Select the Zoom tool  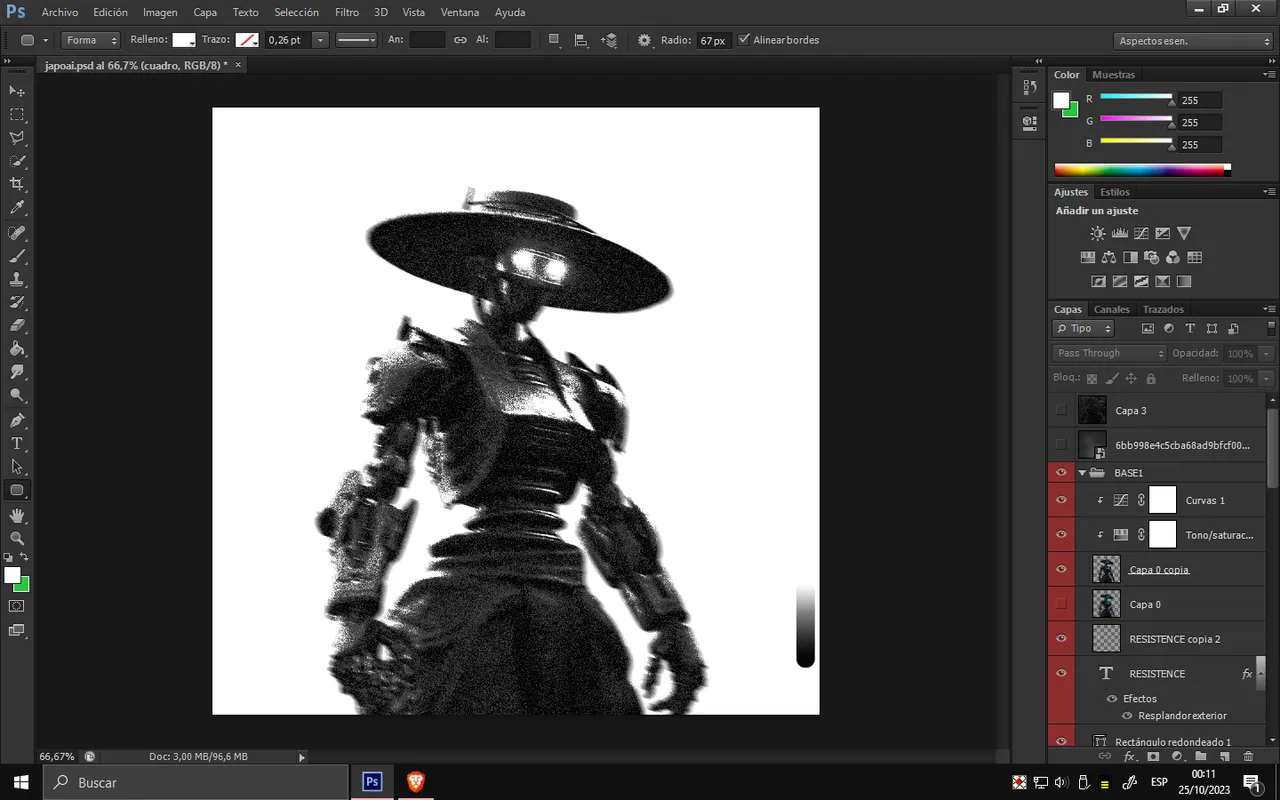click(17, 538)
